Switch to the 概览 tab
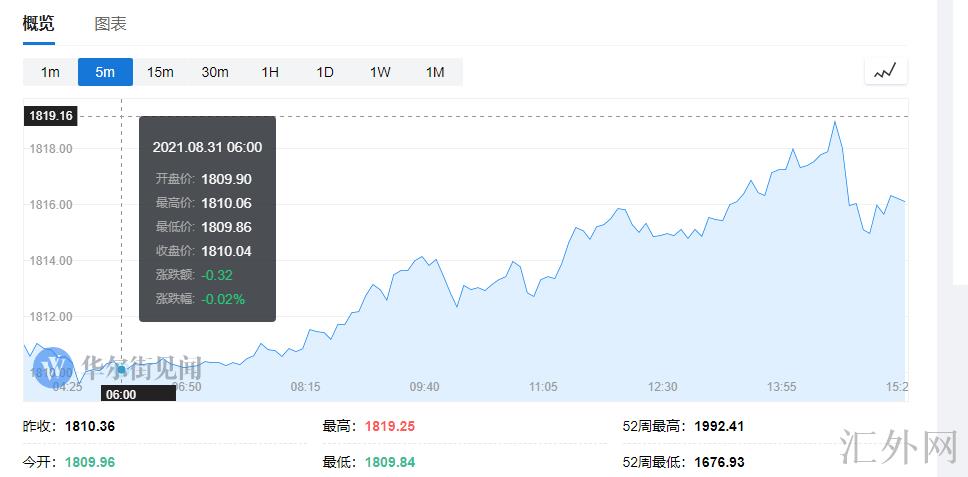Screen dimensions: 968x477 tap(39, 23)
